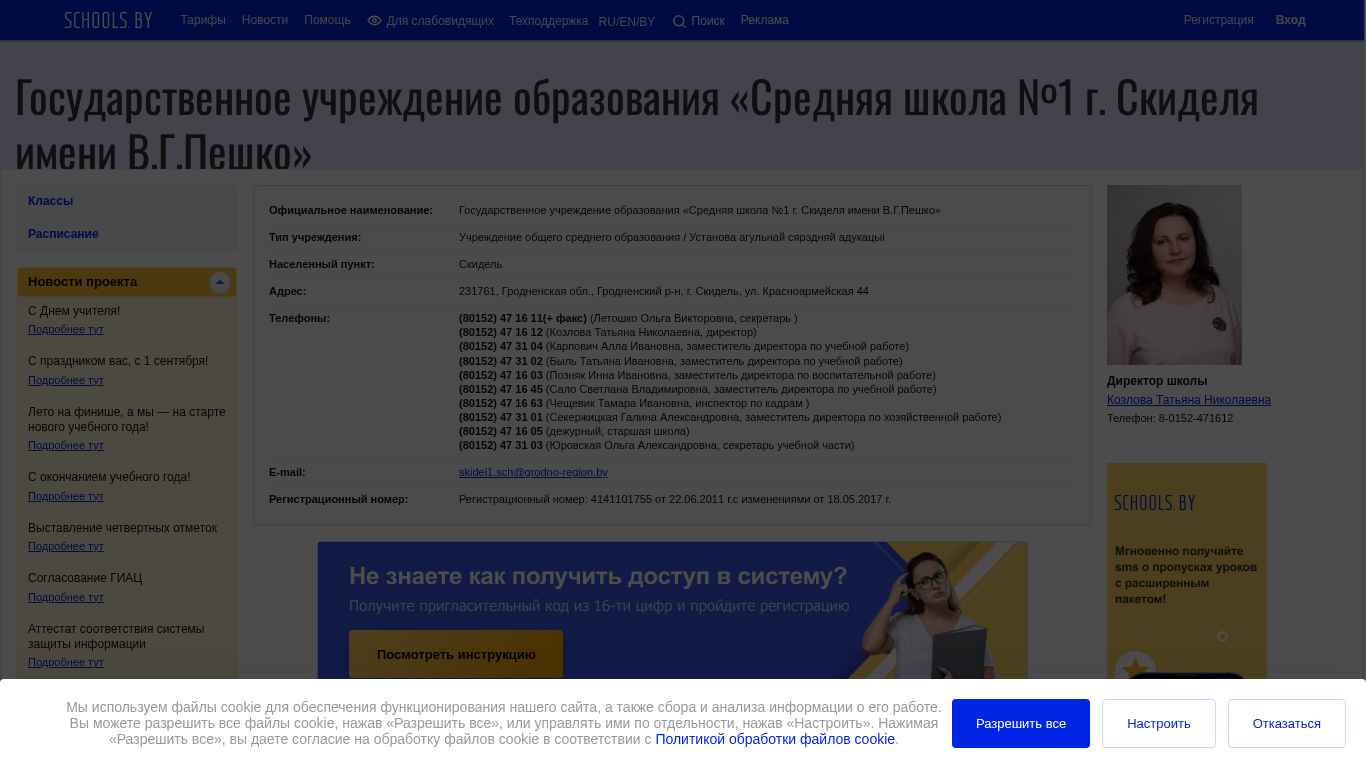Click the director's photo

point(1174,275)
